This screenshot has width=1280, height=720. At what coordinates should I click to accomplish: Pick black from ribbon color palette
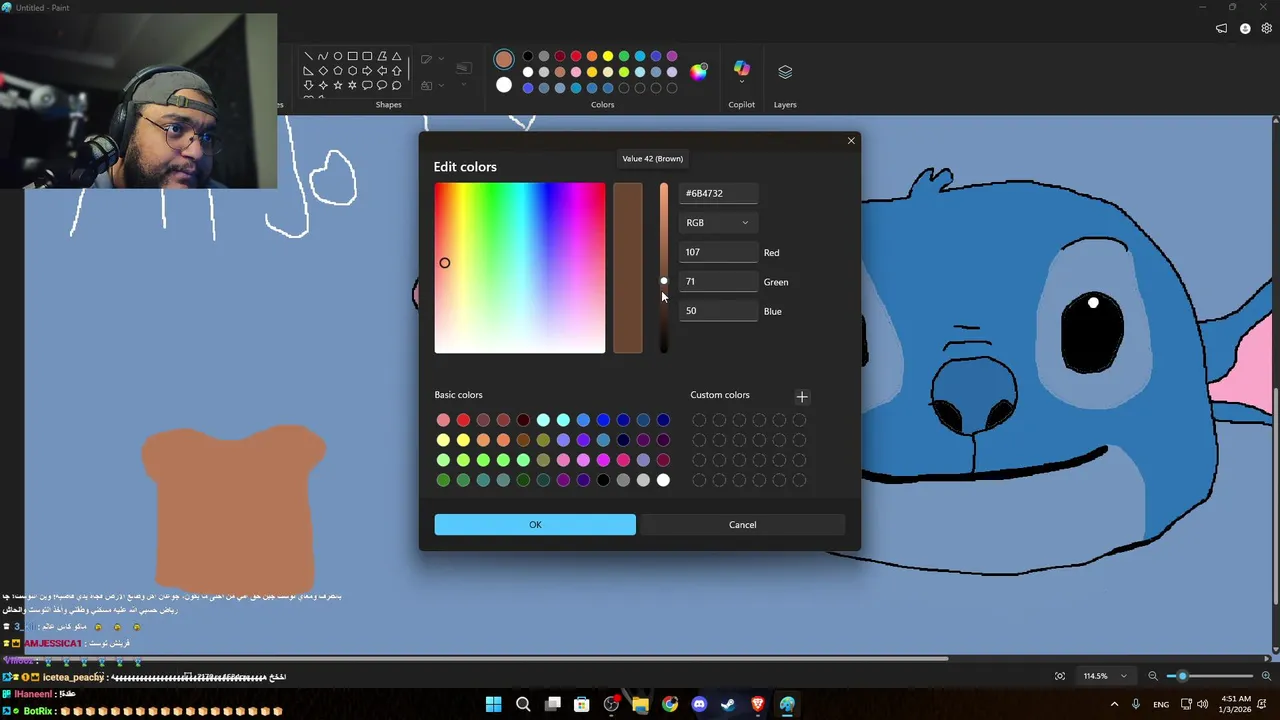pos(528,56)
